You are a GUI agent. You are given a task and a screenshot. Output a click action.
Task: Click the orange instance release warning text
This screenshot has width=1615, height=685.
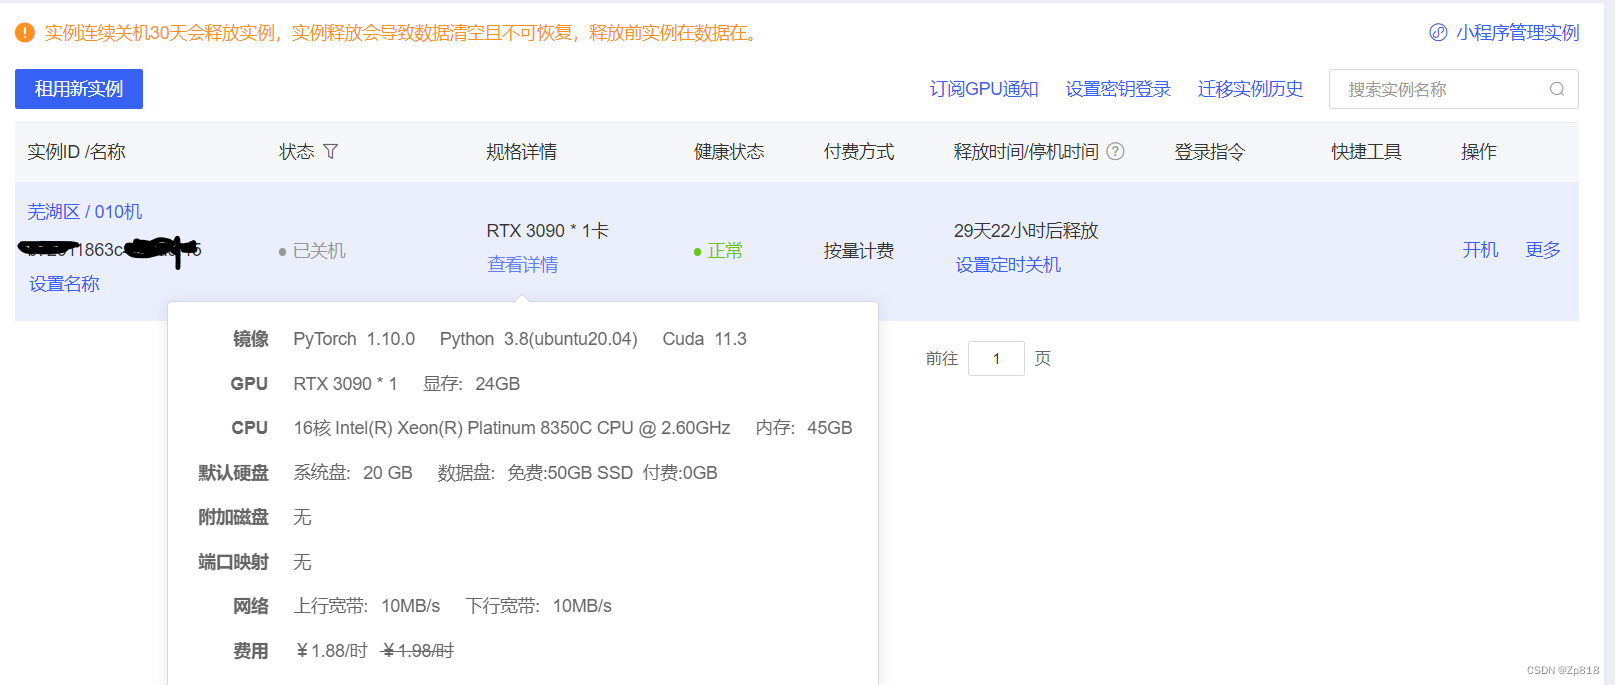click(403, 33)
